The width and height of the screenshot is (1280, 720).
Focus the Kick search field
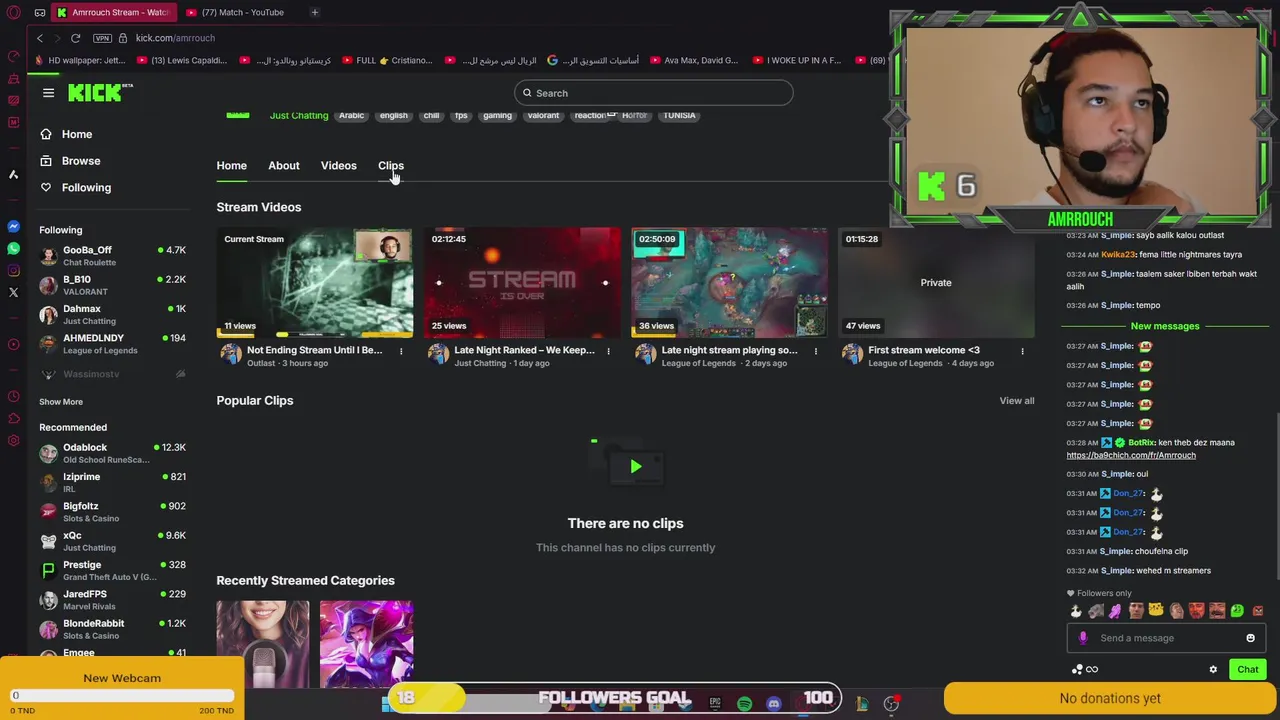[654, 93]
